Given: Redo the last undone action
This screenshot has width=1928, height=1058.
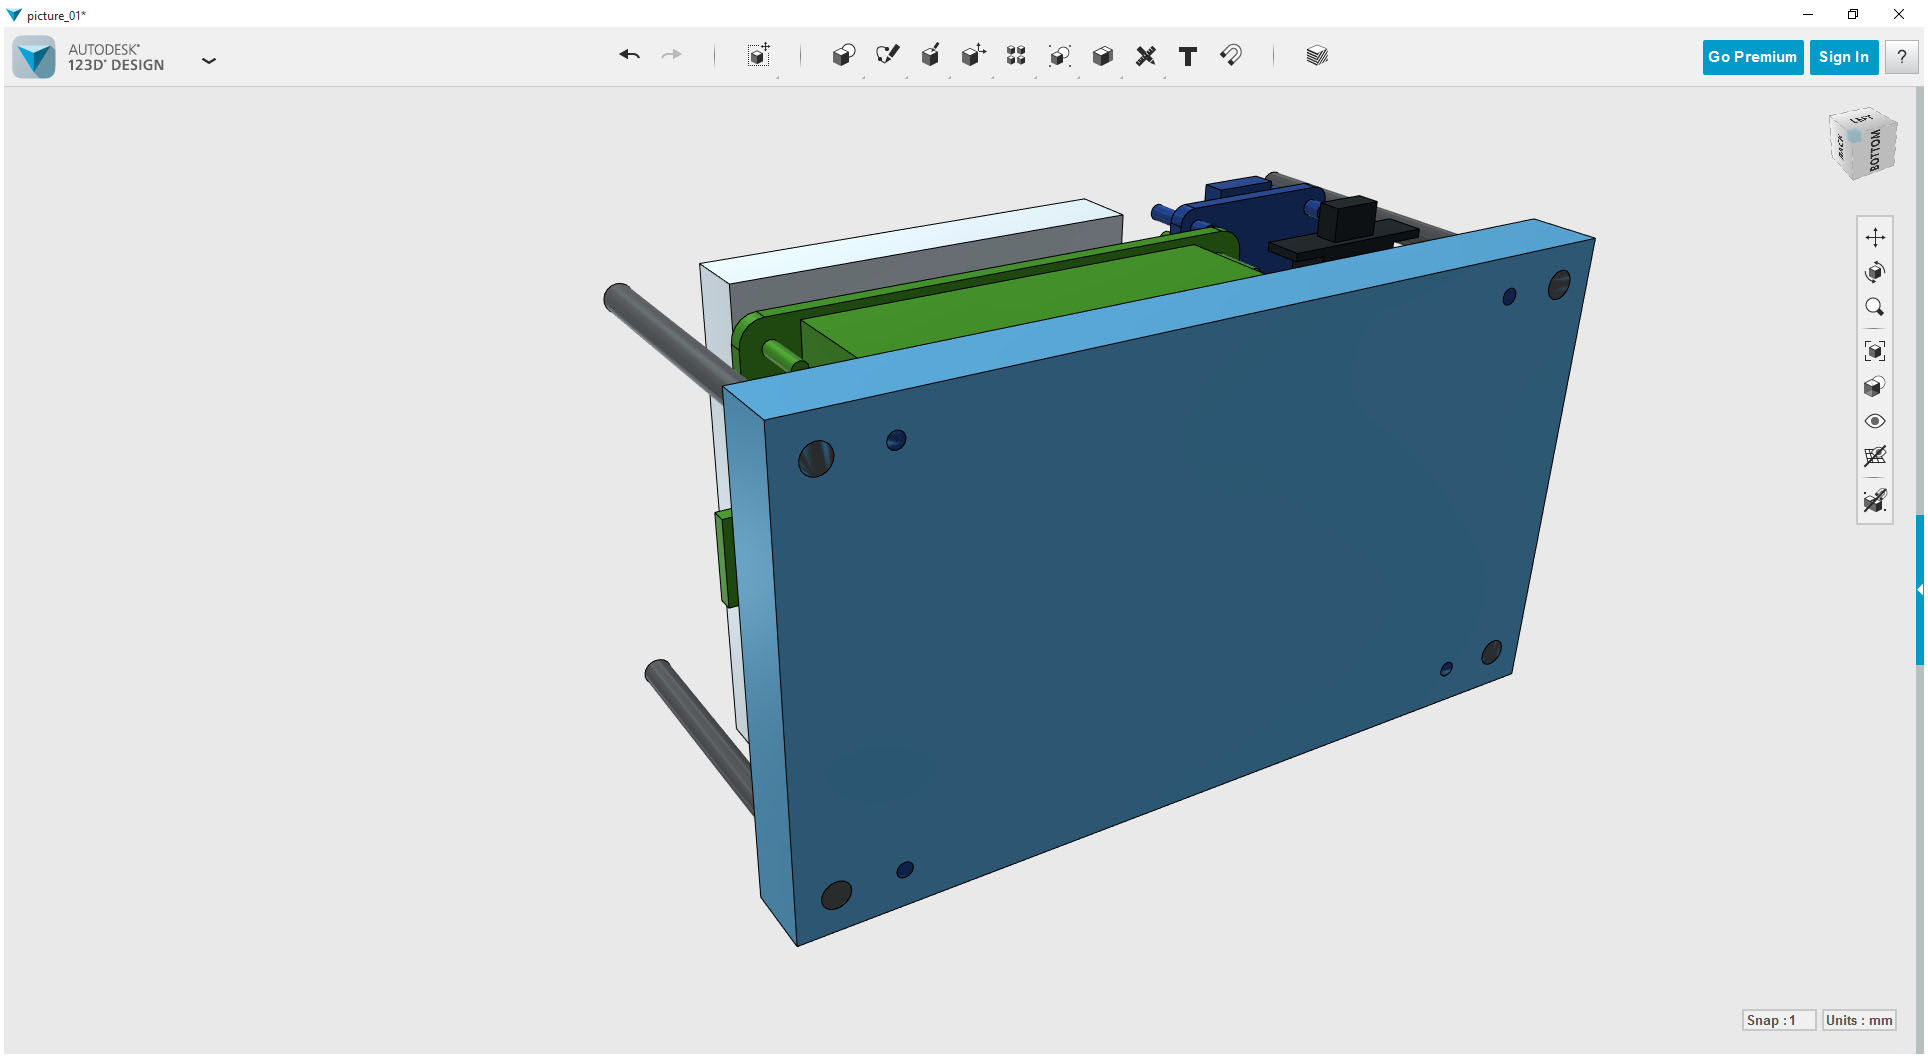Looking at the screenshot, I should 672,56.
